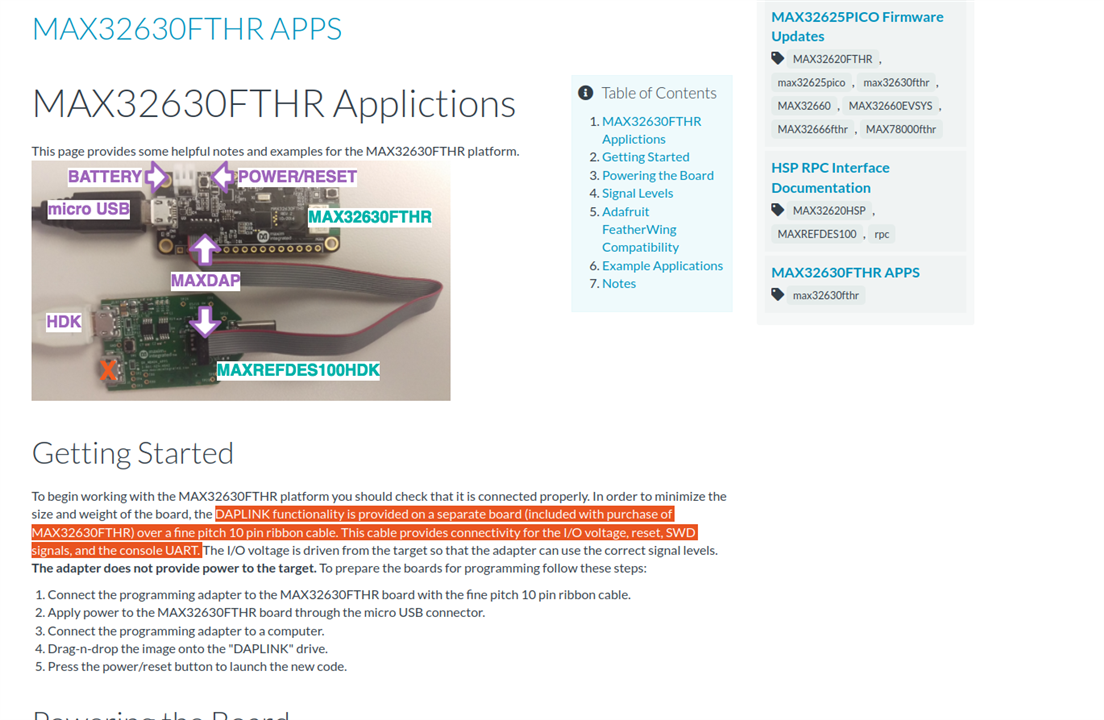Open the MAX32630FTHR APPS page heading link

(187, 29)
